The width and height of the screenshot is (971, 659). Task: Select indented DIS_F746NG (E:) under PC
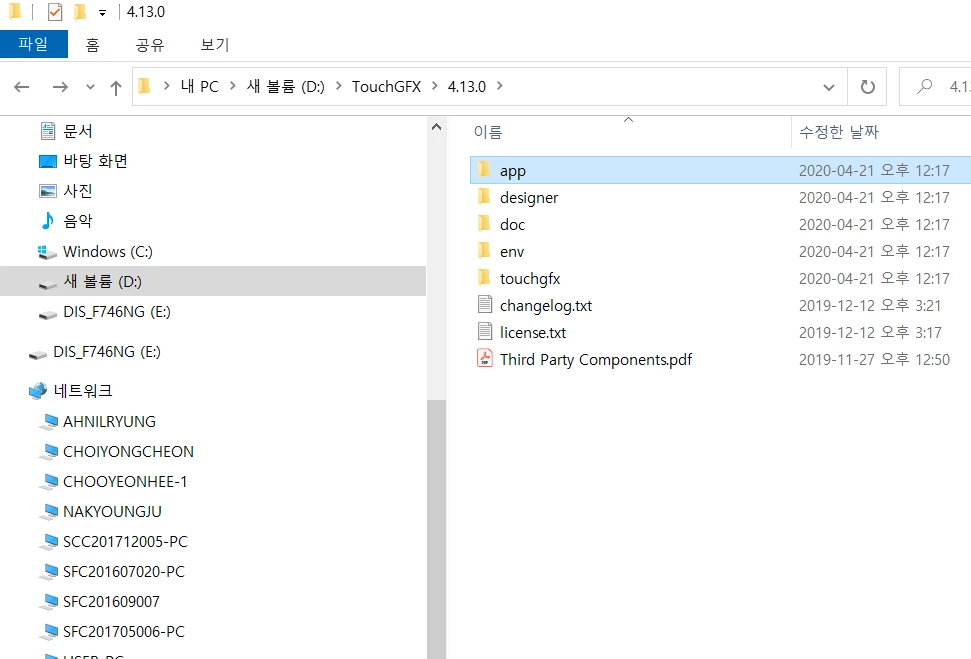116,312
